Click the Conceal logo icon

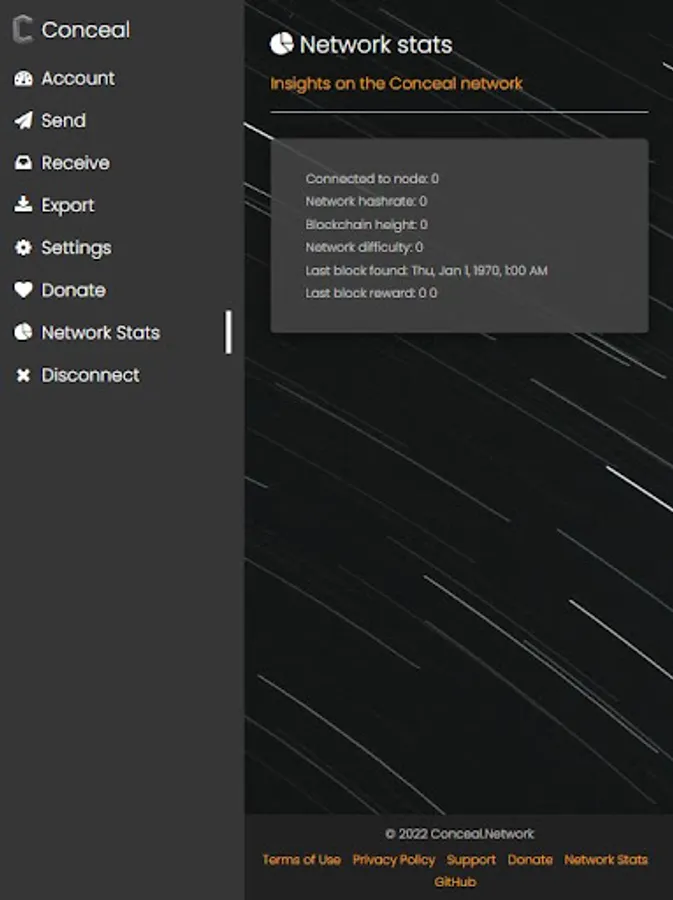point(23,29)
